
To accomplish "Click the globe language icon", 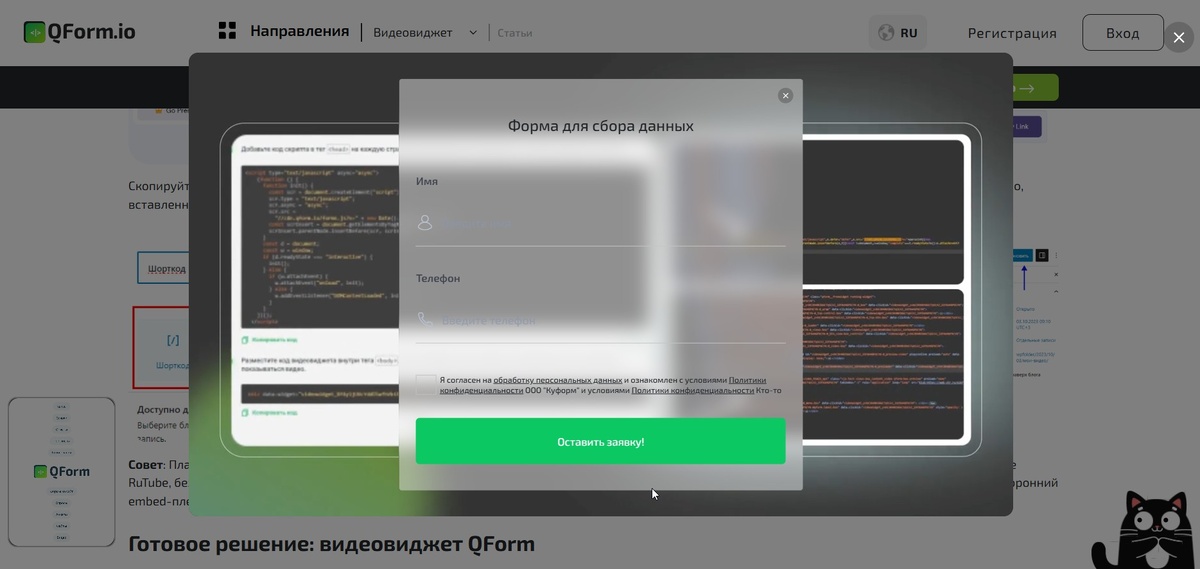I will pyautogui.click(x=885, y=33).
